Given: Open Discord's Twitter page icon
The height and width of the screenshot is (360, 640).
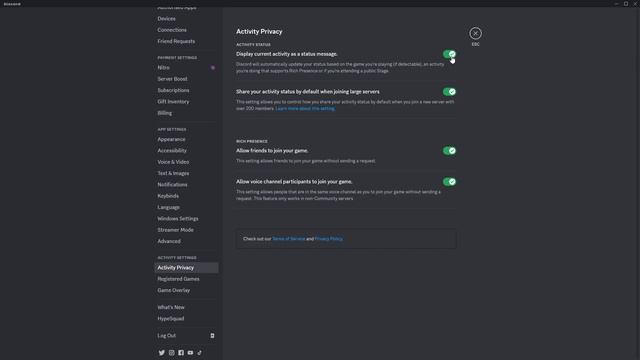Looking at the screenshot, I should (162, 353).
